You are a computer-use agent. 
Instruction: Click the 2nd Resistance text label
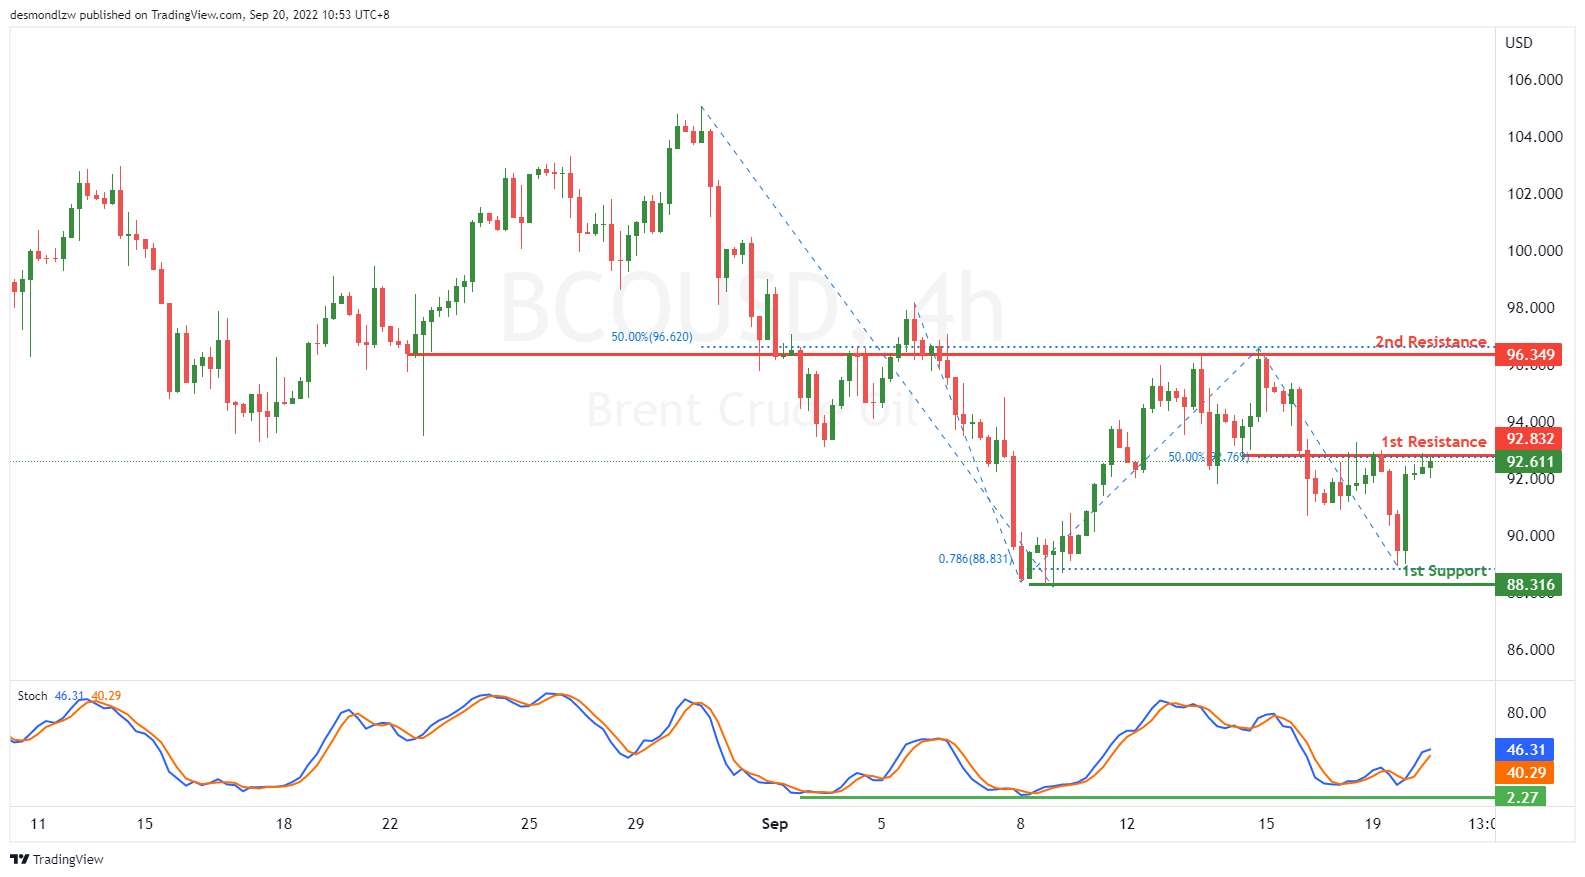coord(1431,342)
